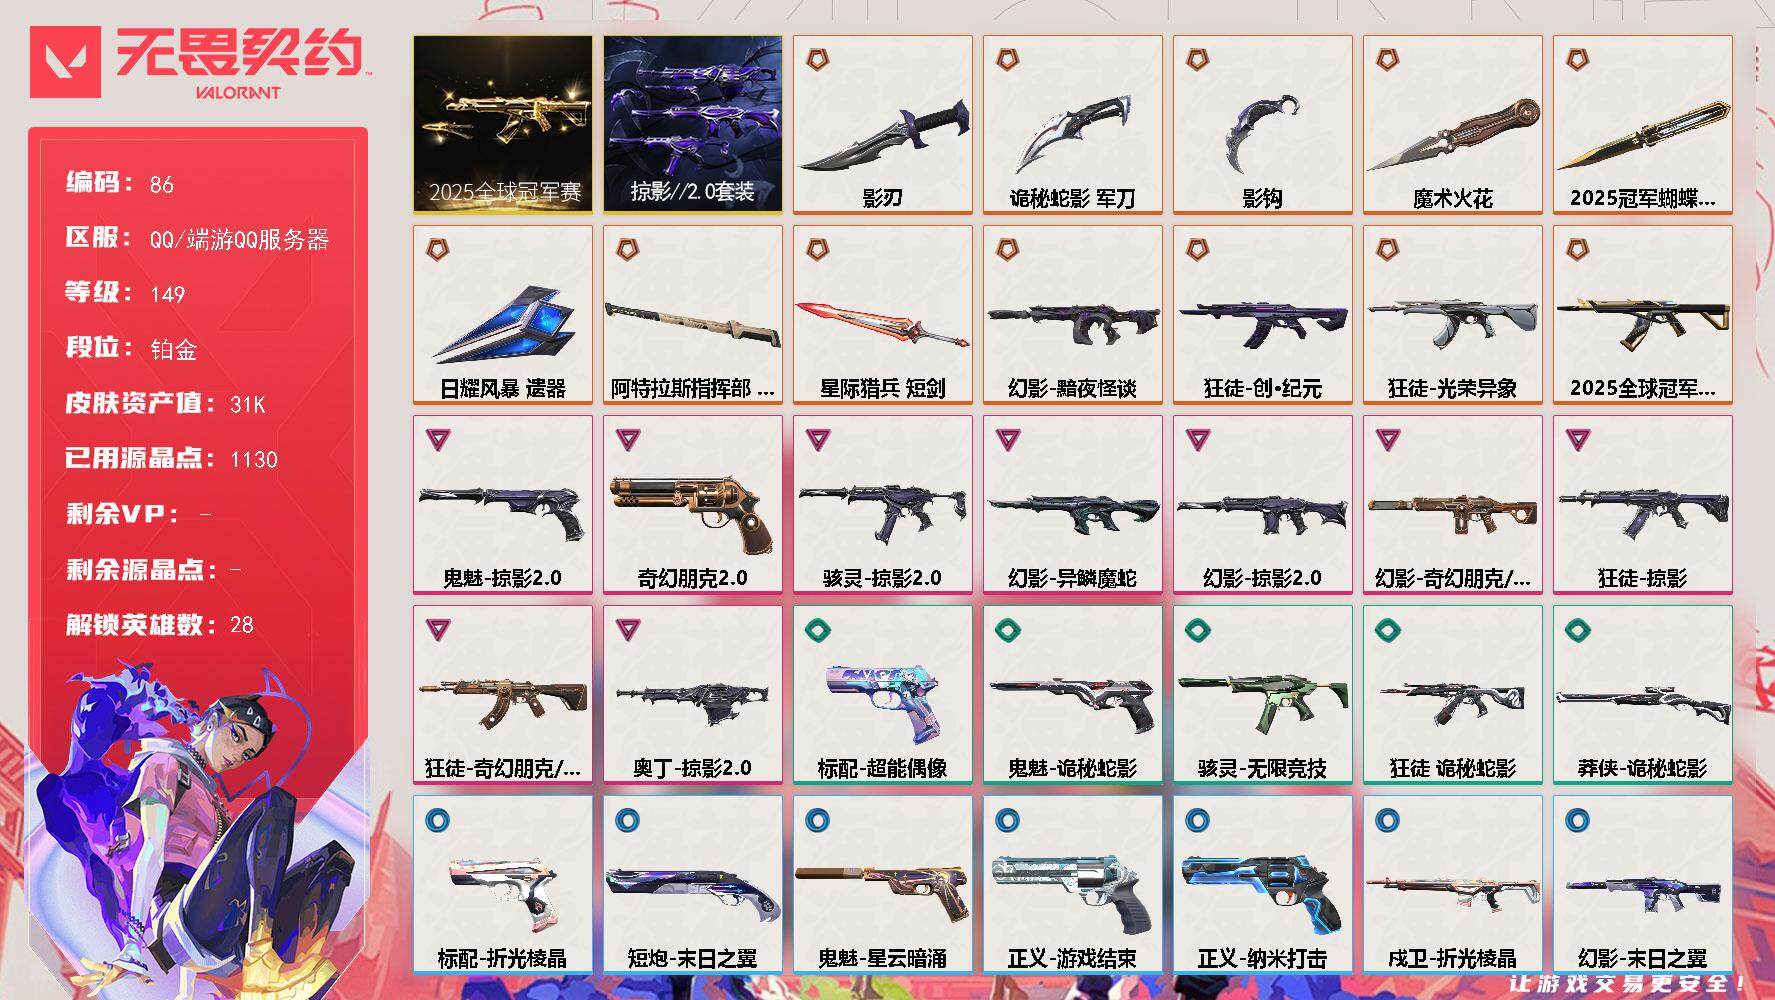Click pink triangle tier icon on 鬼魅-掠影2.0
Image resolution: width=1775 pixels, height=1000 pixels.
[438, 440]
